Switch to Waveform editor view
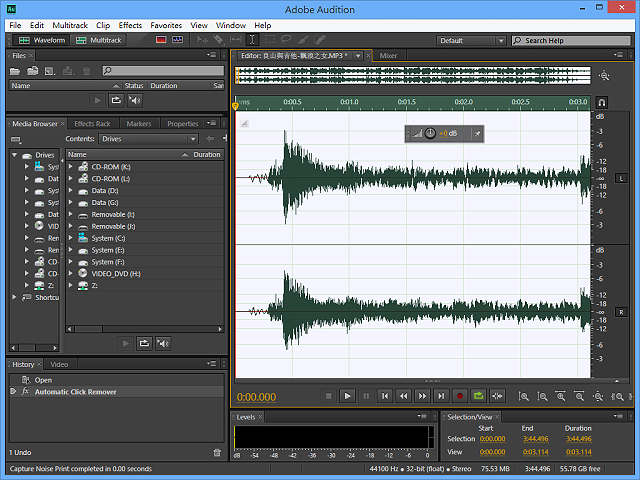Viewport: 640px width, 480px height. (x=42, y=40)
